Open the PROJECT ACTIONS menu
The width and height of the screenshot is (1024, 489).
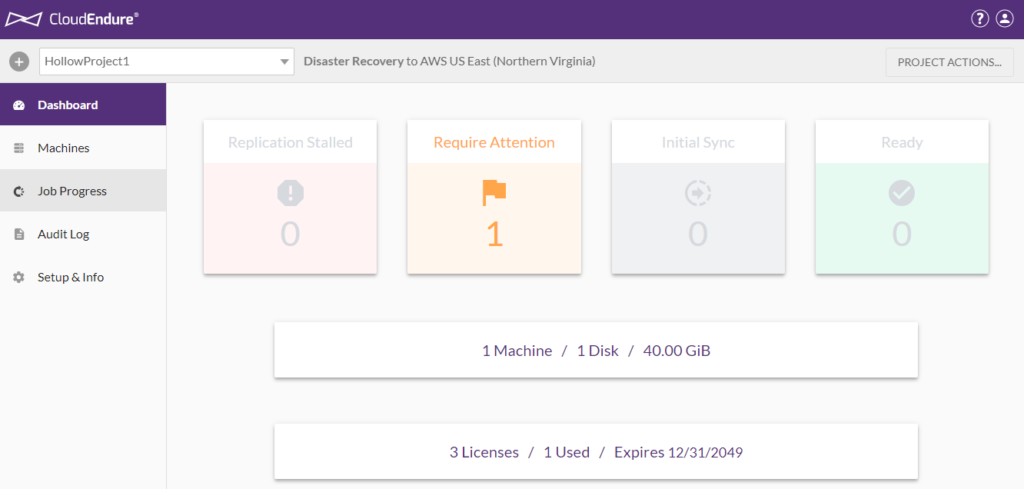949,62
